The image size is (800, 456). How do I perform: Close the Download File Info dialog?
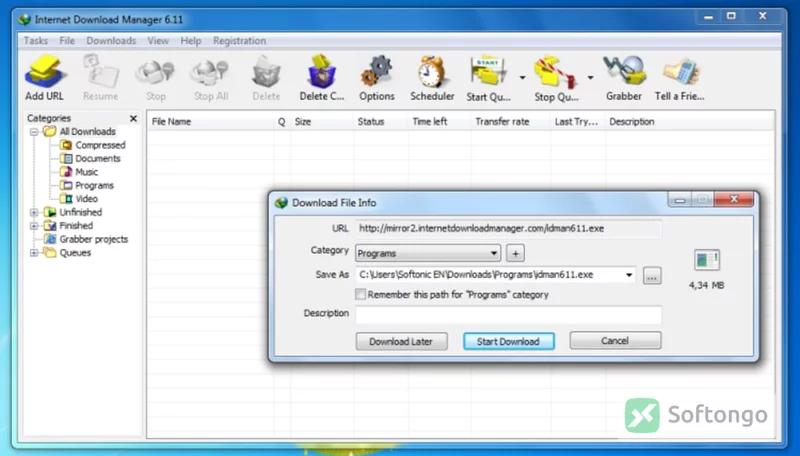pos(734,199)
